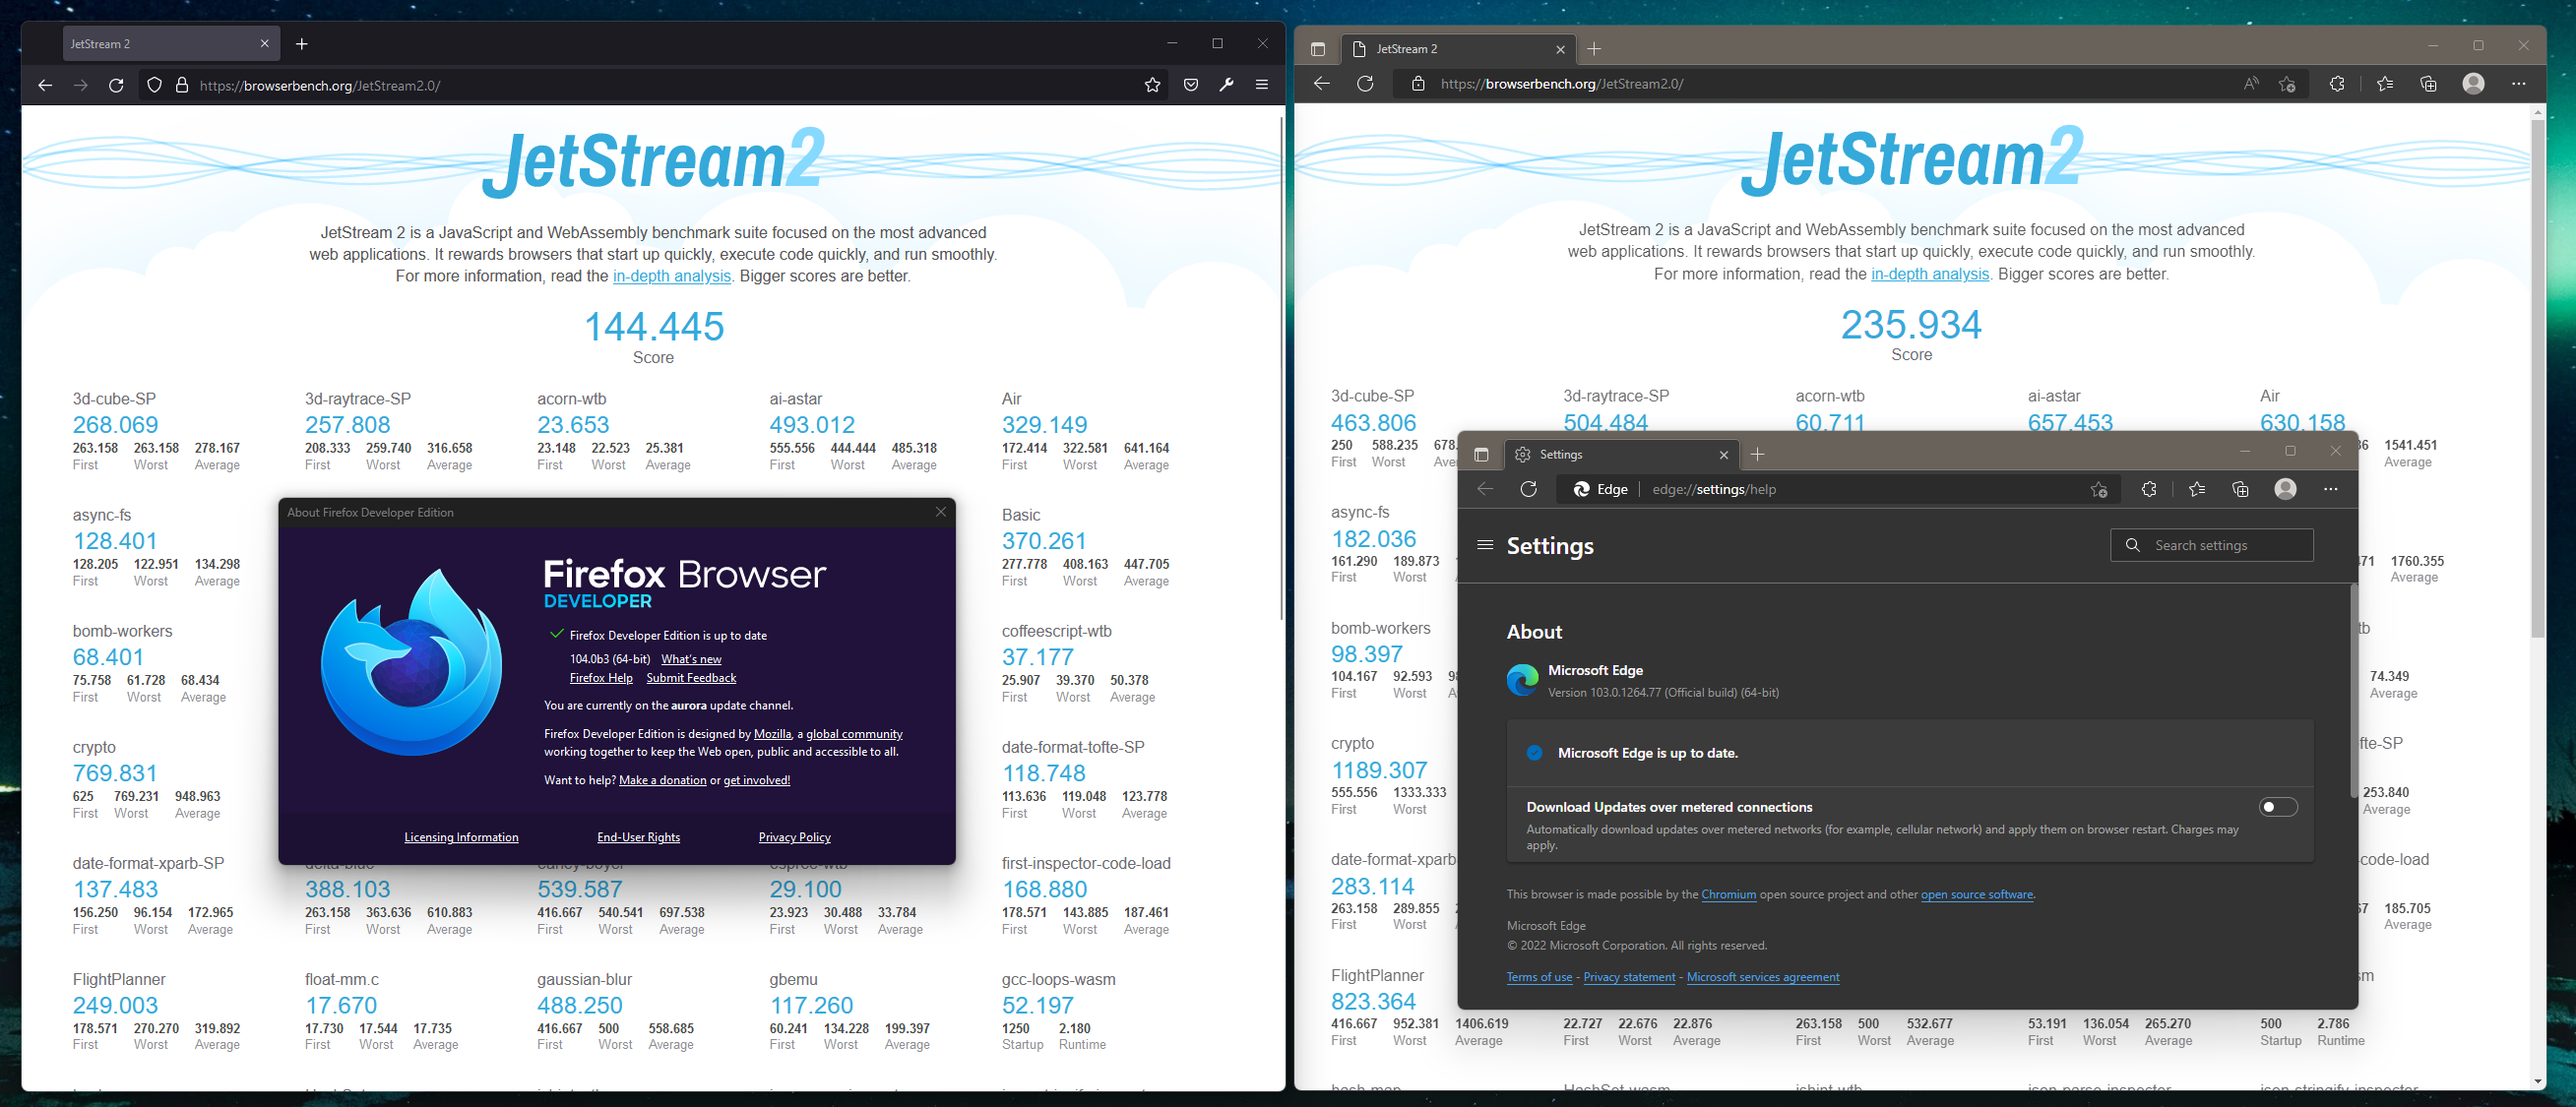Click profile avatar in Edge JetStream window
This screenshot has height=1107, width=2576.
(x=2474, y=84)
